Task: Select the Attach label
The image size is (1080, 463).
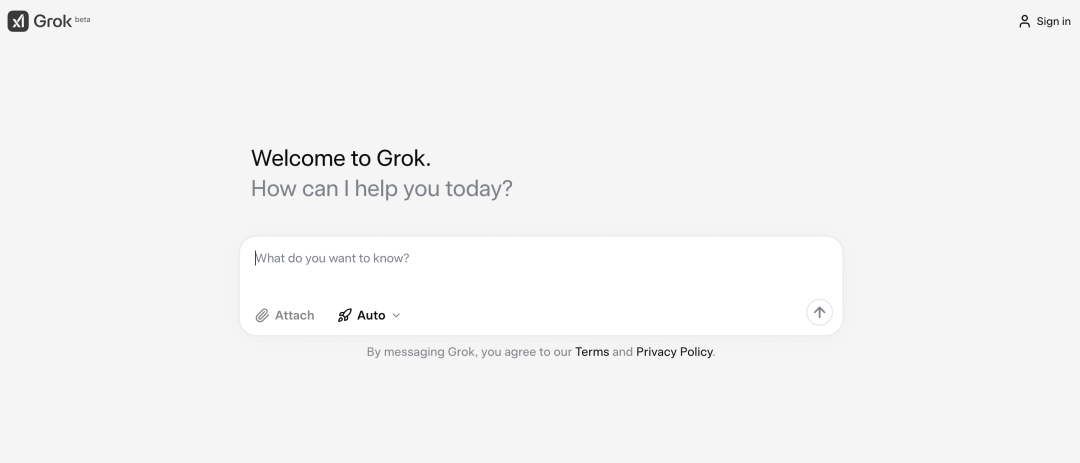Action: click(x=294, y=316)
